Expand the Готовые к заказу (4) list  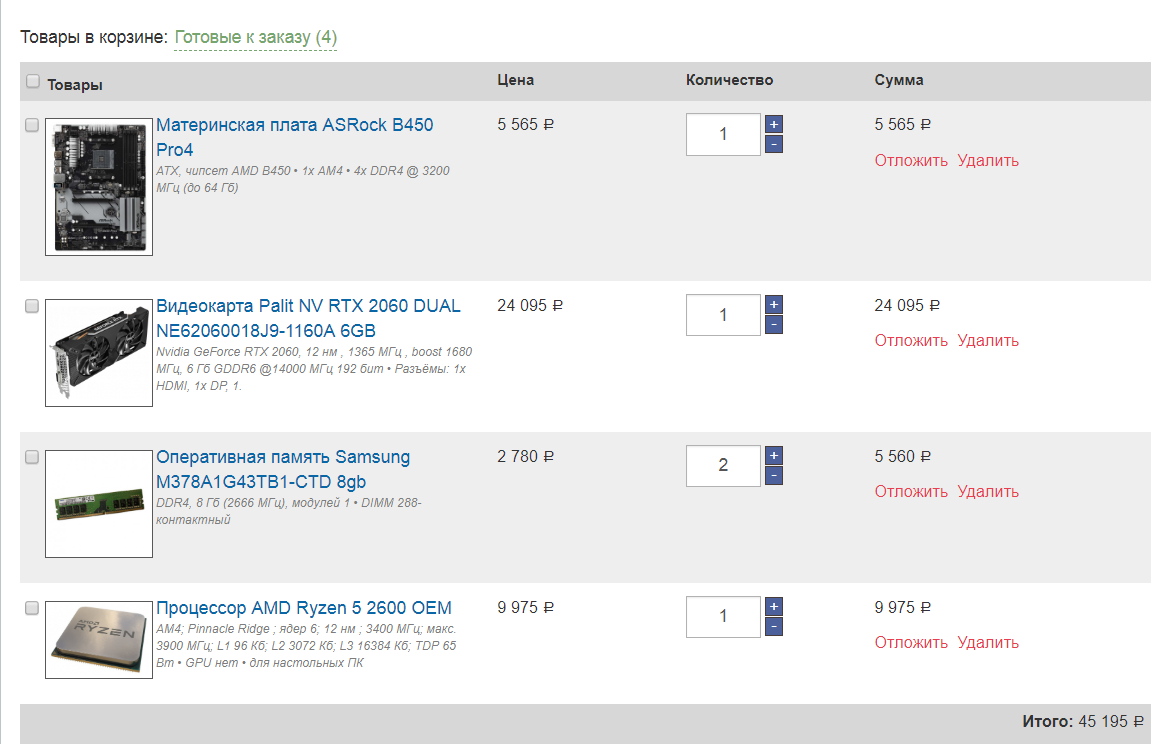[x=255, y=38]
